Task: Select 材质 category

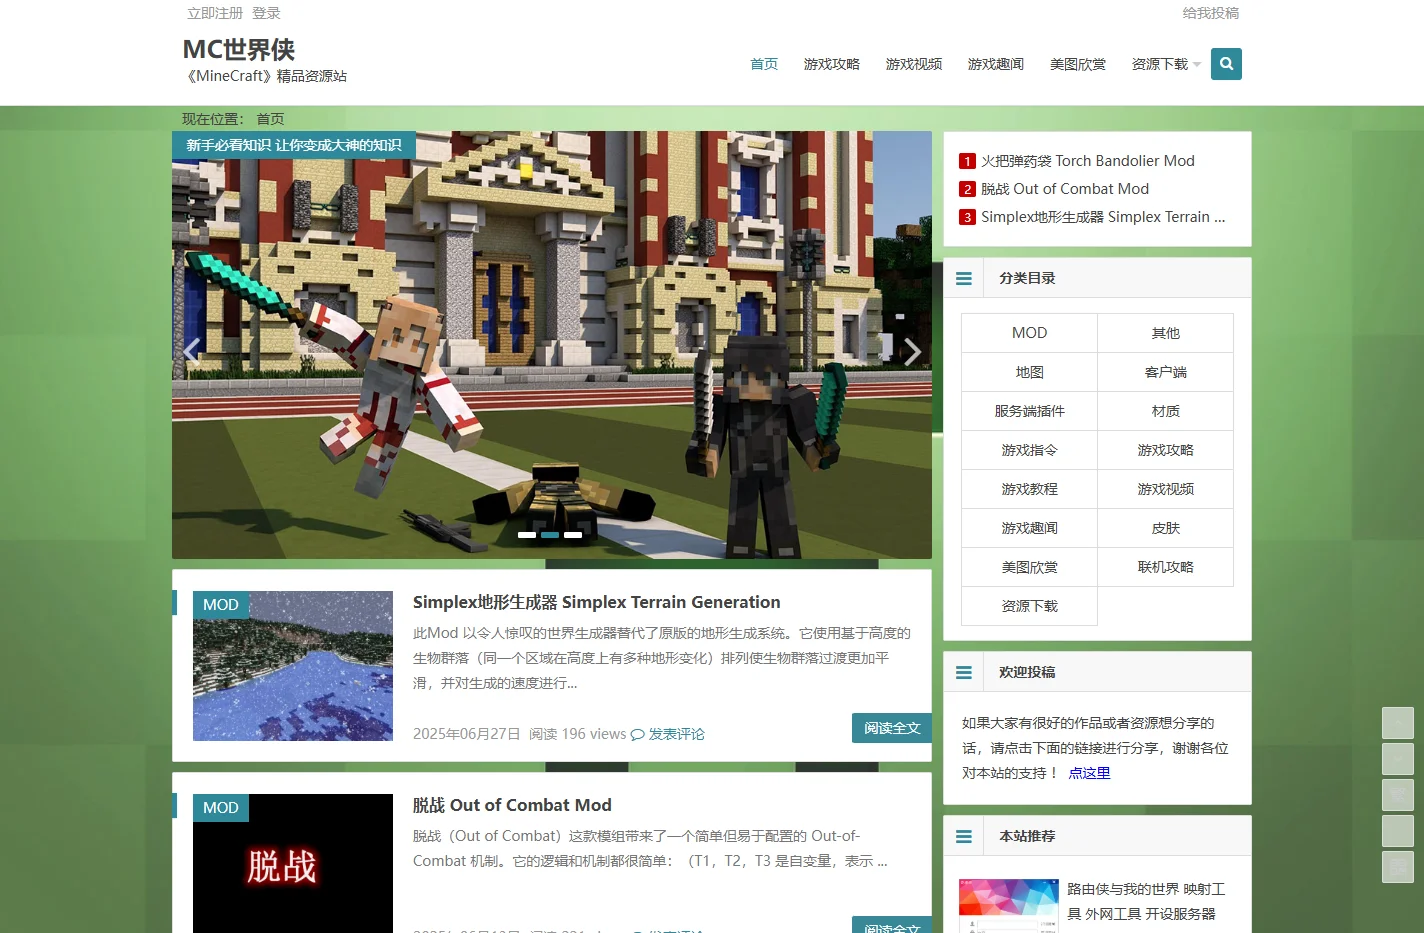Action: point(1165,411)
